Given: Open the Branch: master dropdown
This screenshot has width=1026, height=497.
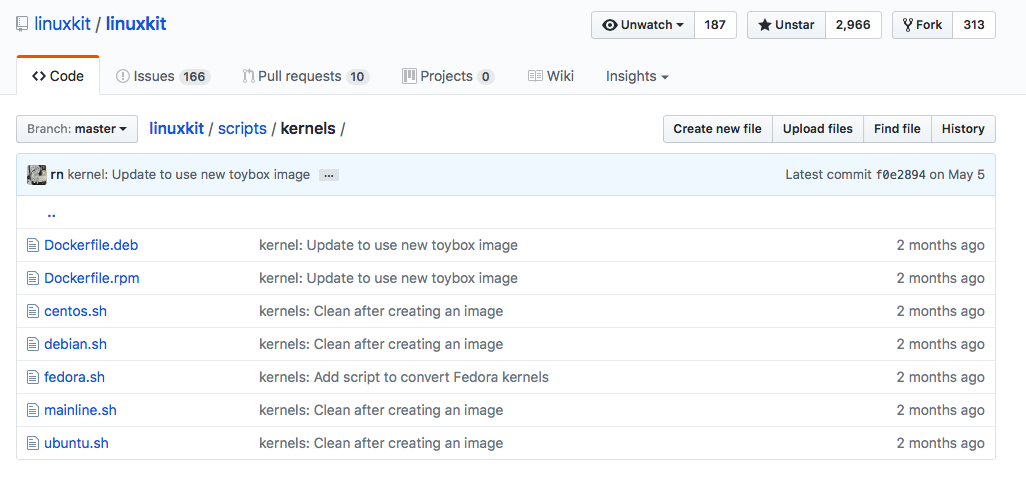Looking at the screenshot, I should [x=77, y=129].
